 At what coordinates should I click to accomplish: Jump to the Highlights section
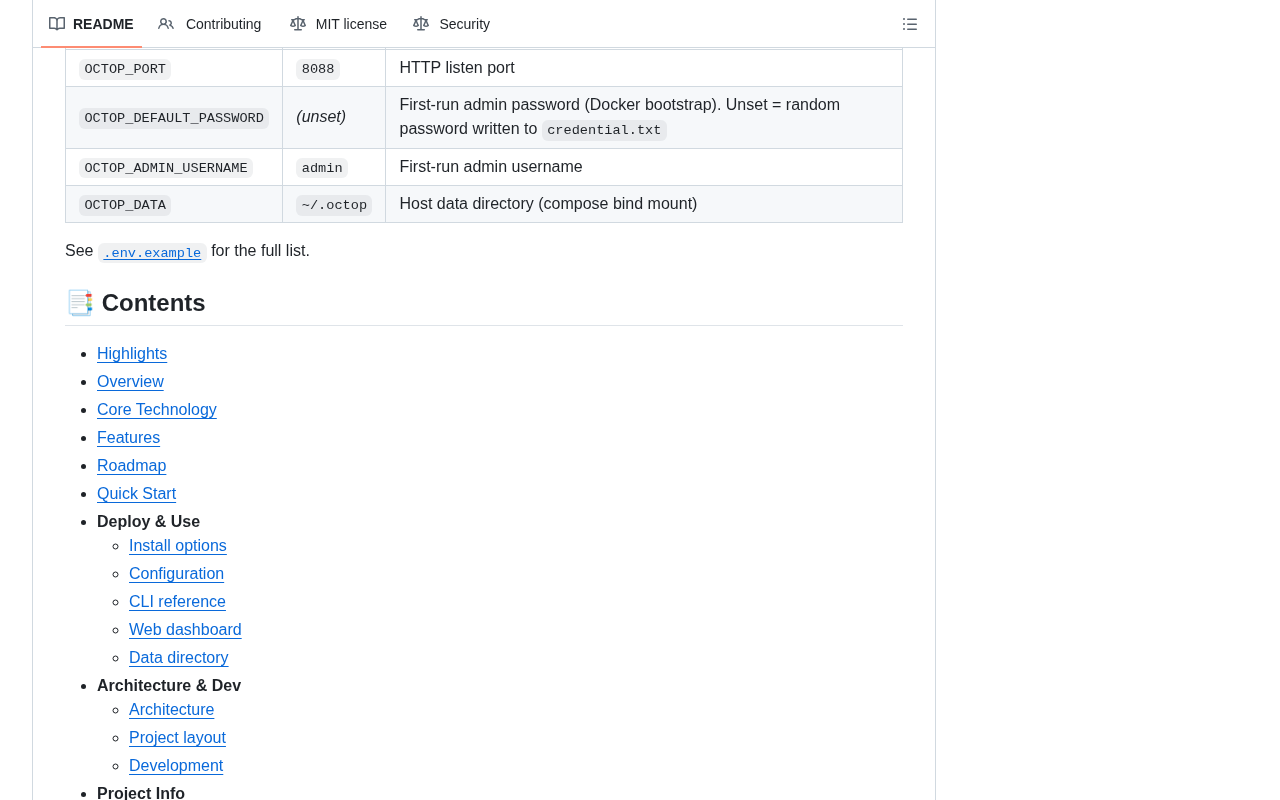click(x=132, y=354)
